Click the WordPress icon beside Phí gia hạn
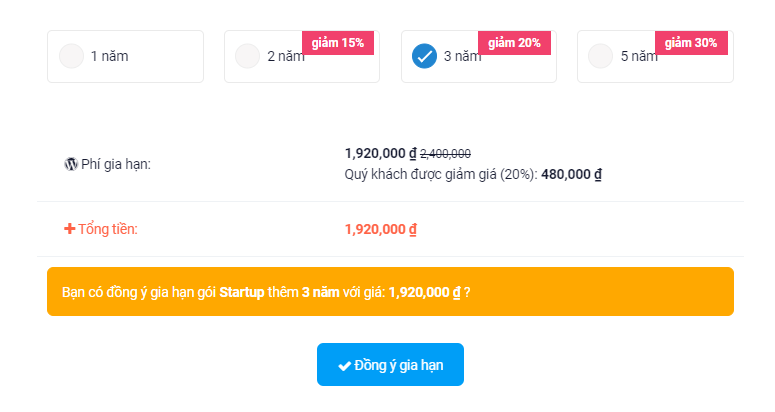 (x=71, y=164)
